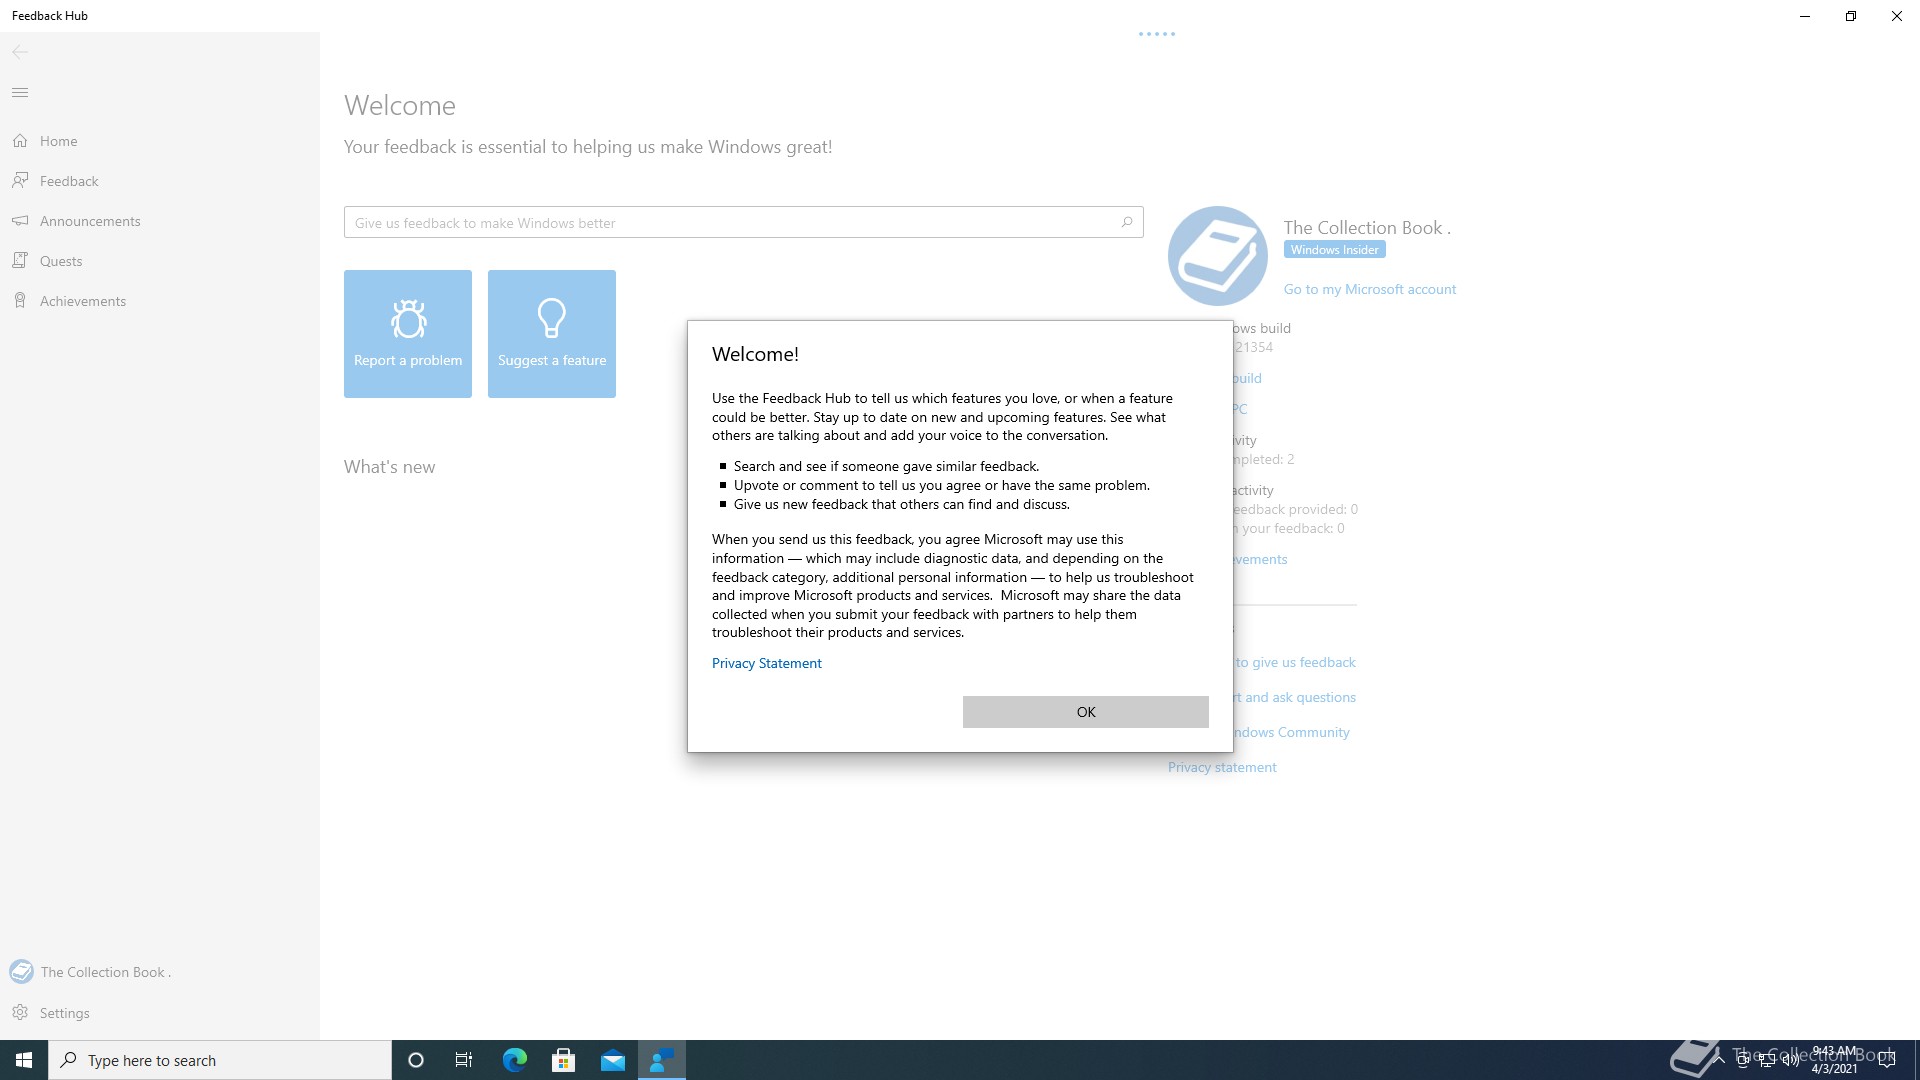Click the sidebar account avatar icon
Image resolution: width=1920 pixels, height=1080 pixels.
coord(21,972)
